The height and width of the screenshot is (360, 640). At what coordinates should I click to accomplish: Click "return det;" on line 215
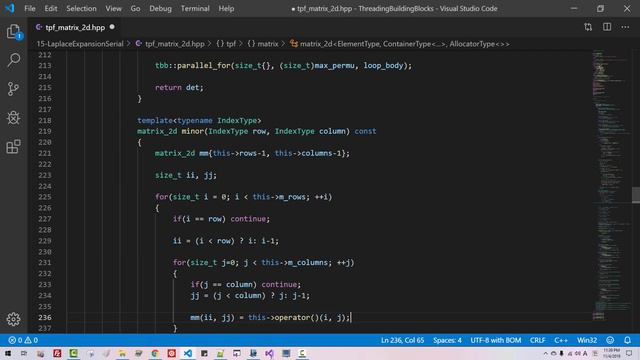tap(179, 87)
